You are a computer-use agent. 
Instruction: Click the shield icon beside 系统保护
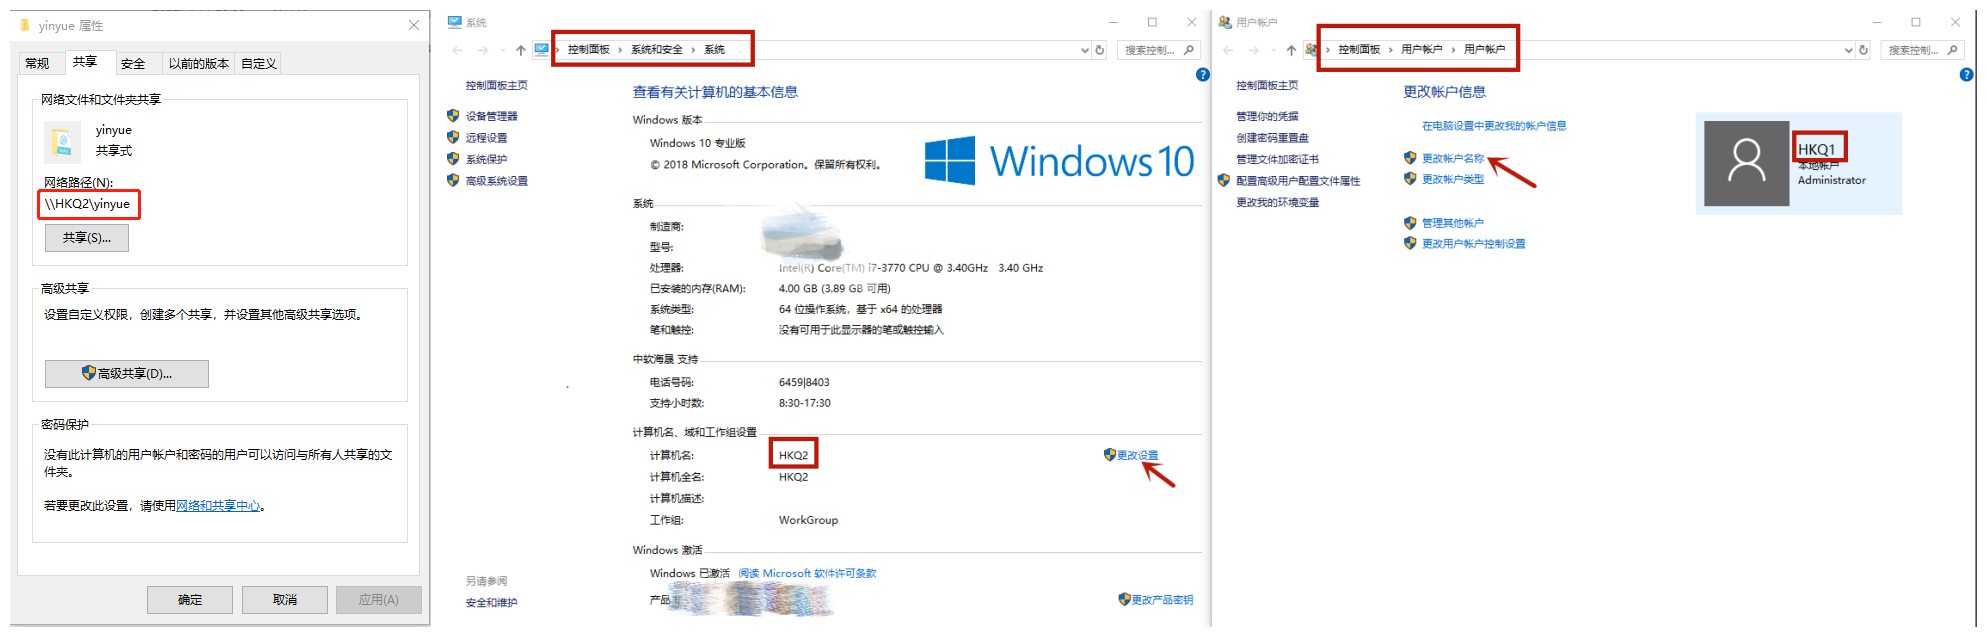pos(453,159)
